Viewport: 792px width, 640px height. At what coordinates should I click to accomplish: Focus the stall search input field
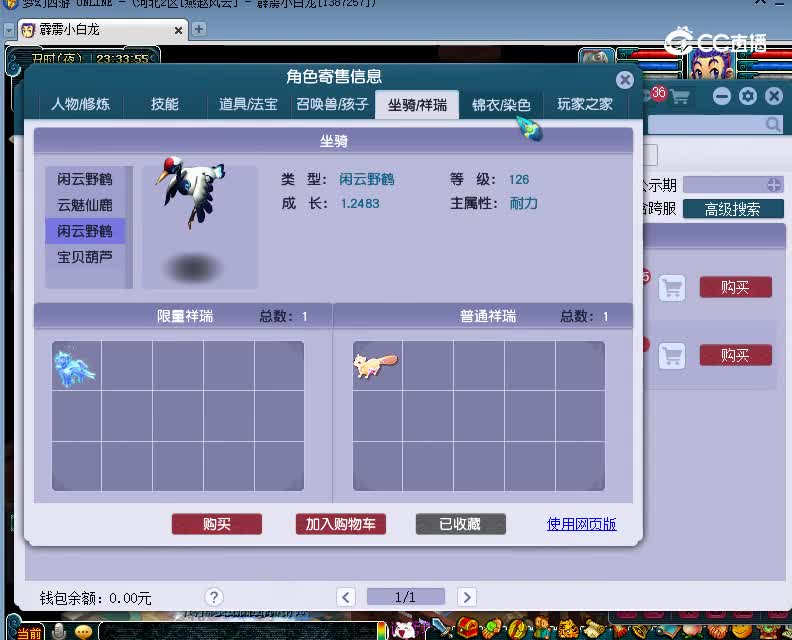coord(707,124)
